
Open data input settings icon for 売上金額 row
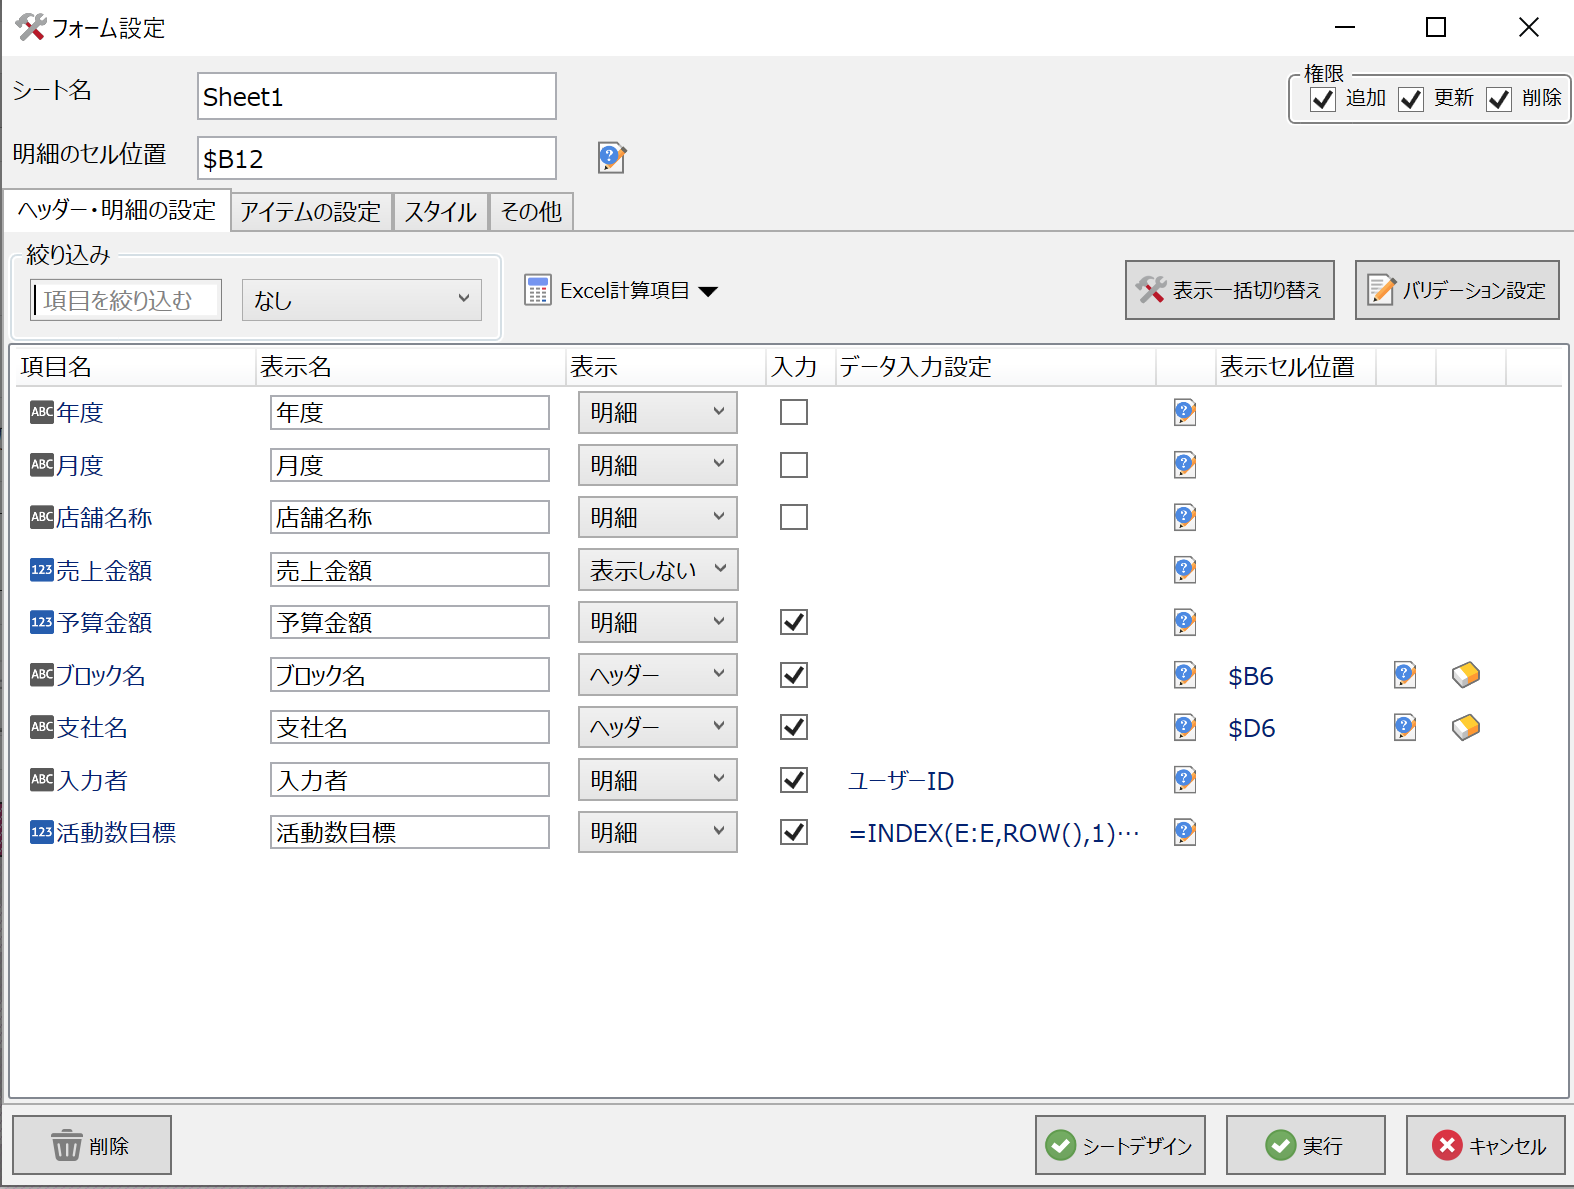[1185, 570]
